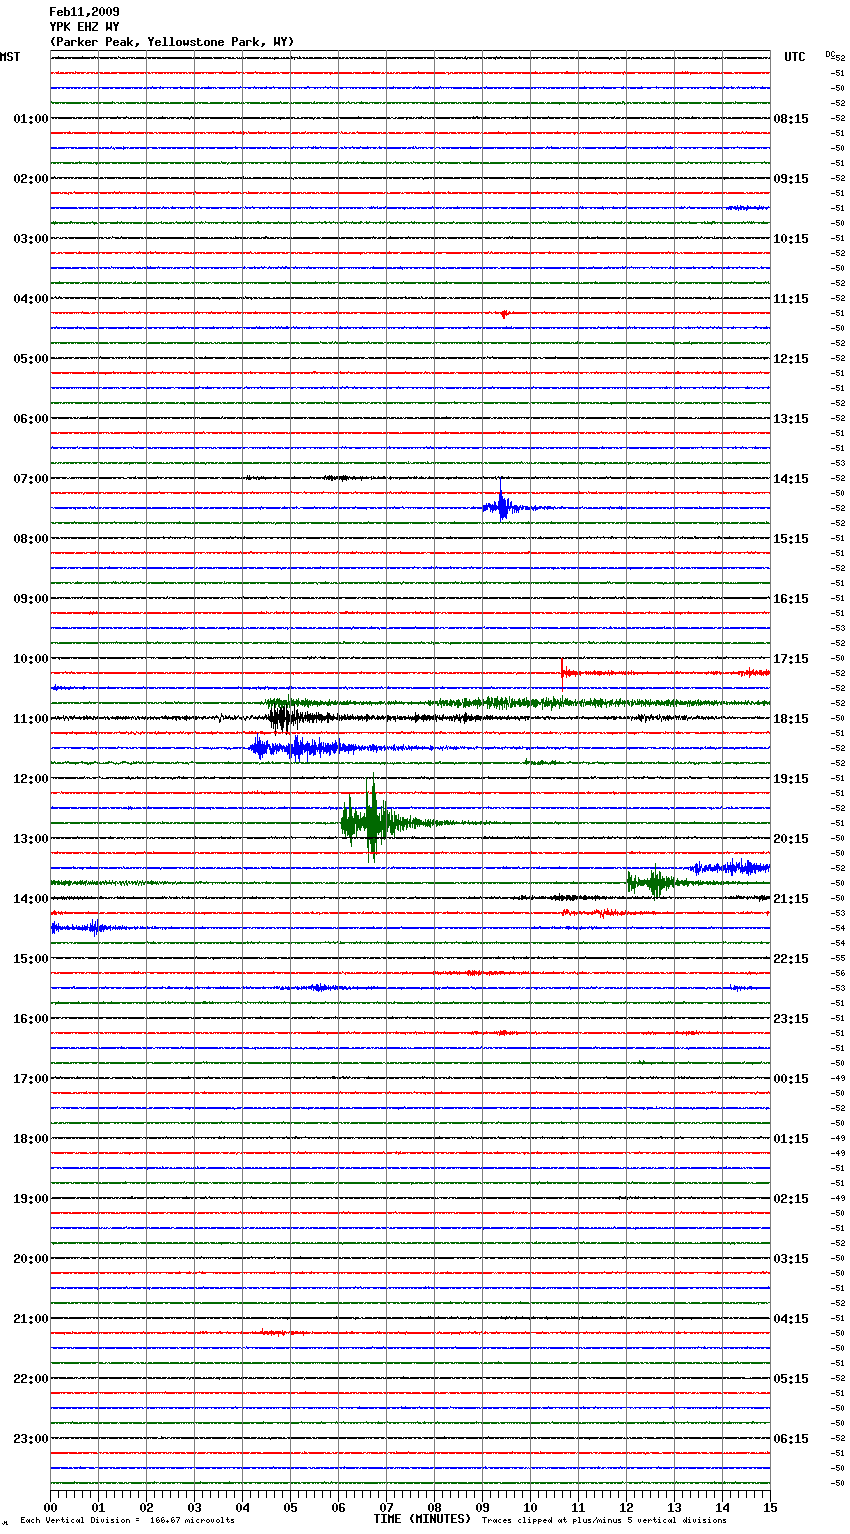
Task: Click the -56 DC offset value
Action: (838, 973)
